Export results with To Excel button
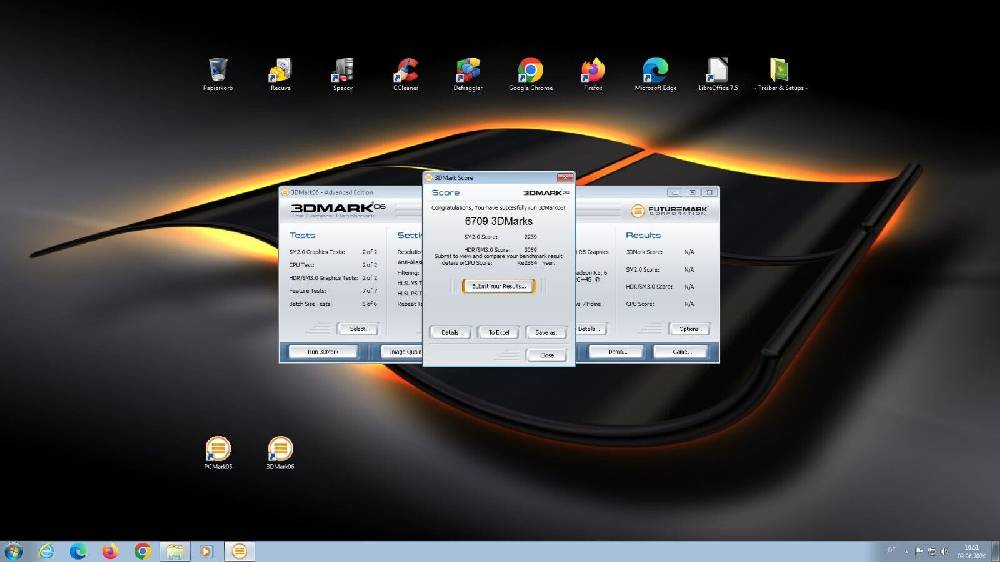Viewport: 1000px width, 562px height. [499, 332]
